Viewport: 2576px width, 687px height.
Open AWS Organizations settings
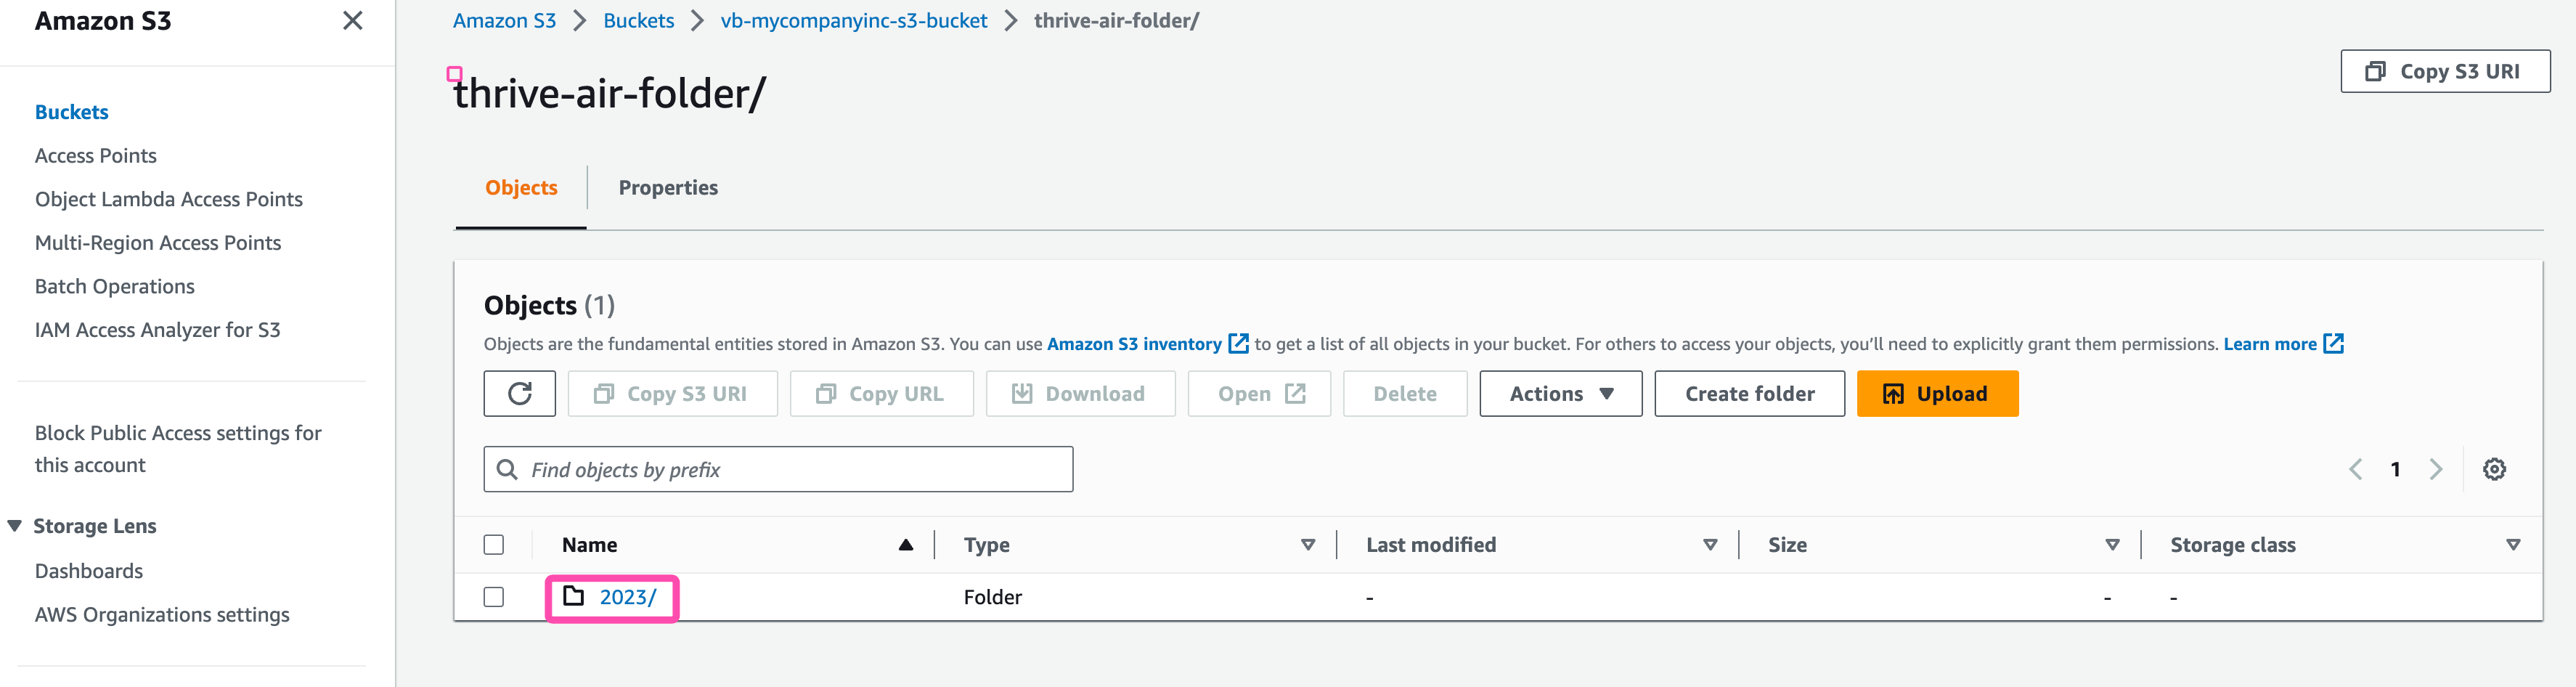[162, 615]
